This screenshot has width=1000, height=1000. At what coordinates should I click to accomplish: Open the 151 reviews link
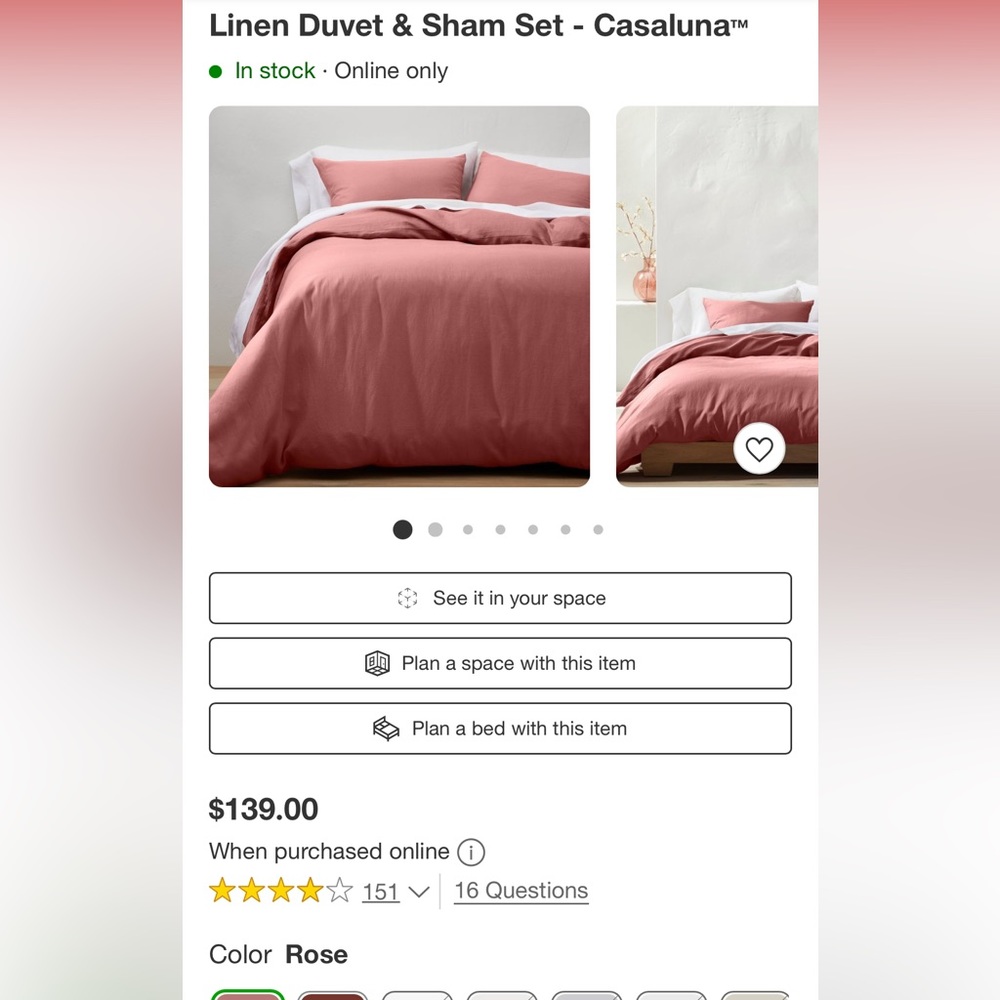380,890
